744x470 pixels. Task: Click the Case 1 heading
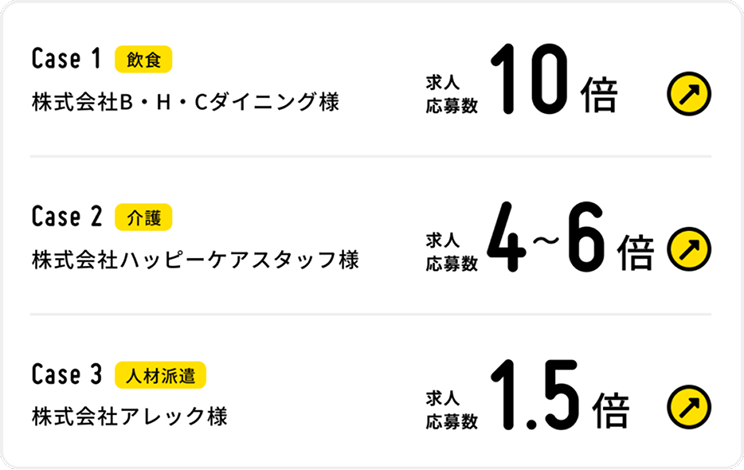[67, 60]
